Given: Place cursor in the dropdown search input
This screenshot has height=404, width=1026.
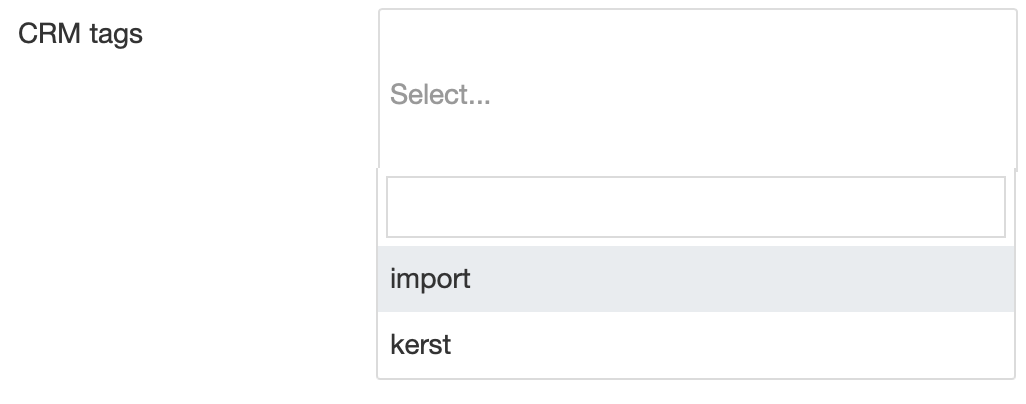Looking at the screenshot, I should pos(695,207).
